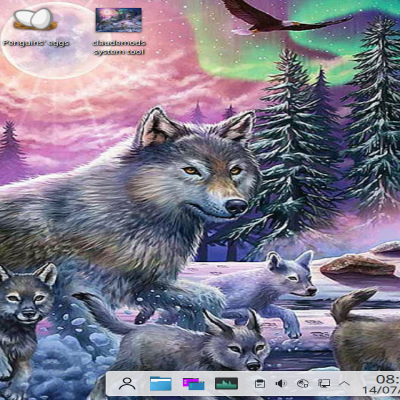Open the Penguins' eggs desktop icon
Image resolution: width=400 pixels, height=400 pixels.
pos(35,19)
